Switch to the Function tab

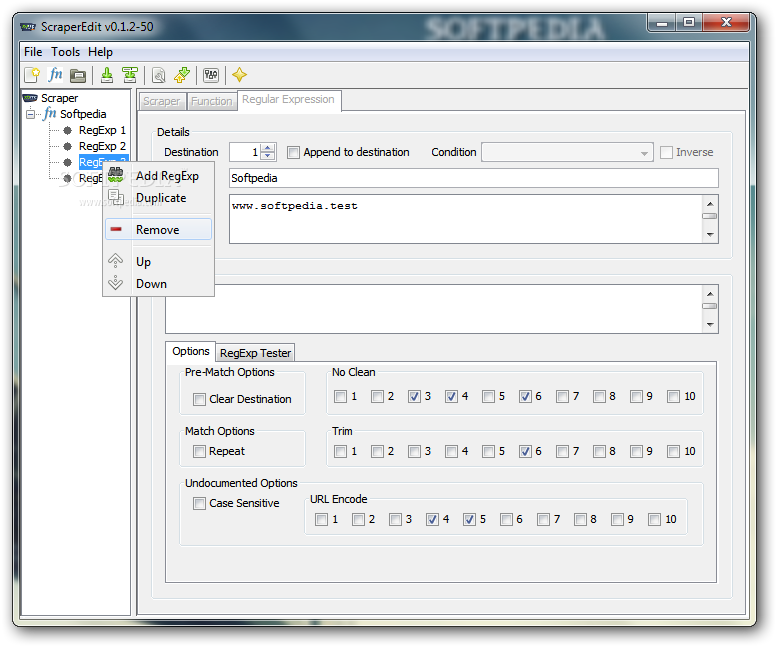coord(212,102)
